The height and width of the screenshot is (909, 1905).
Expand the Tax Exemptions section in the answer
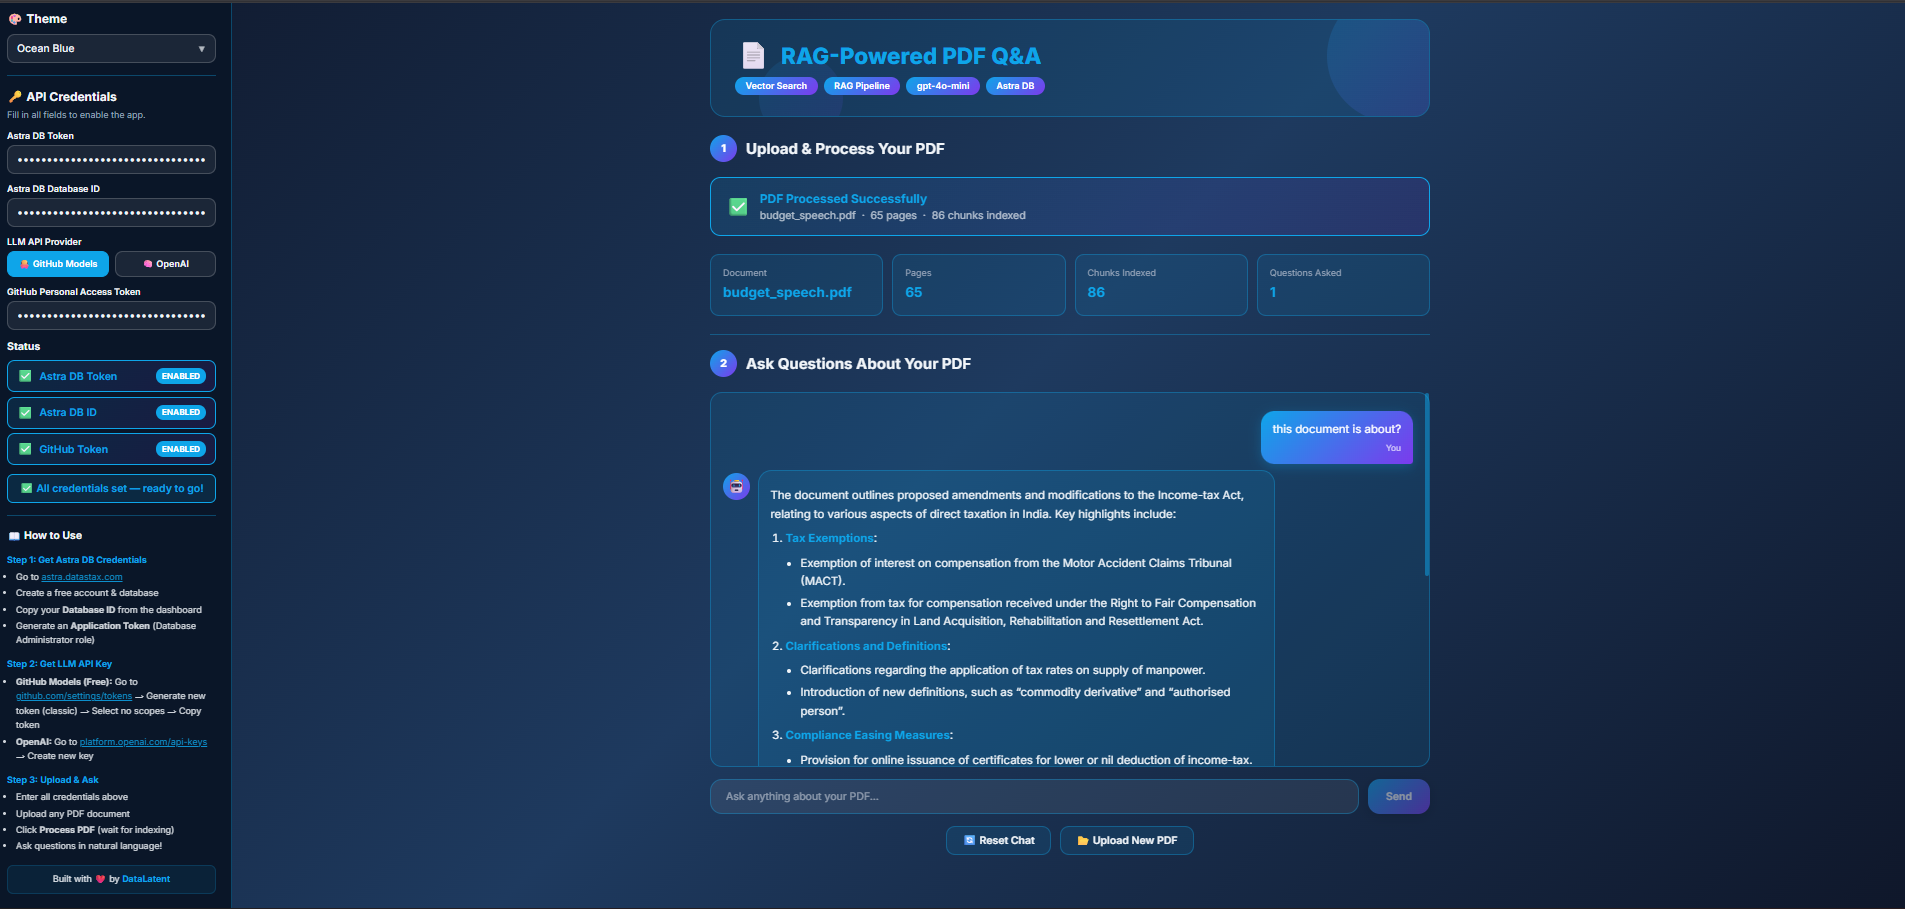click(x=829, y=537)
